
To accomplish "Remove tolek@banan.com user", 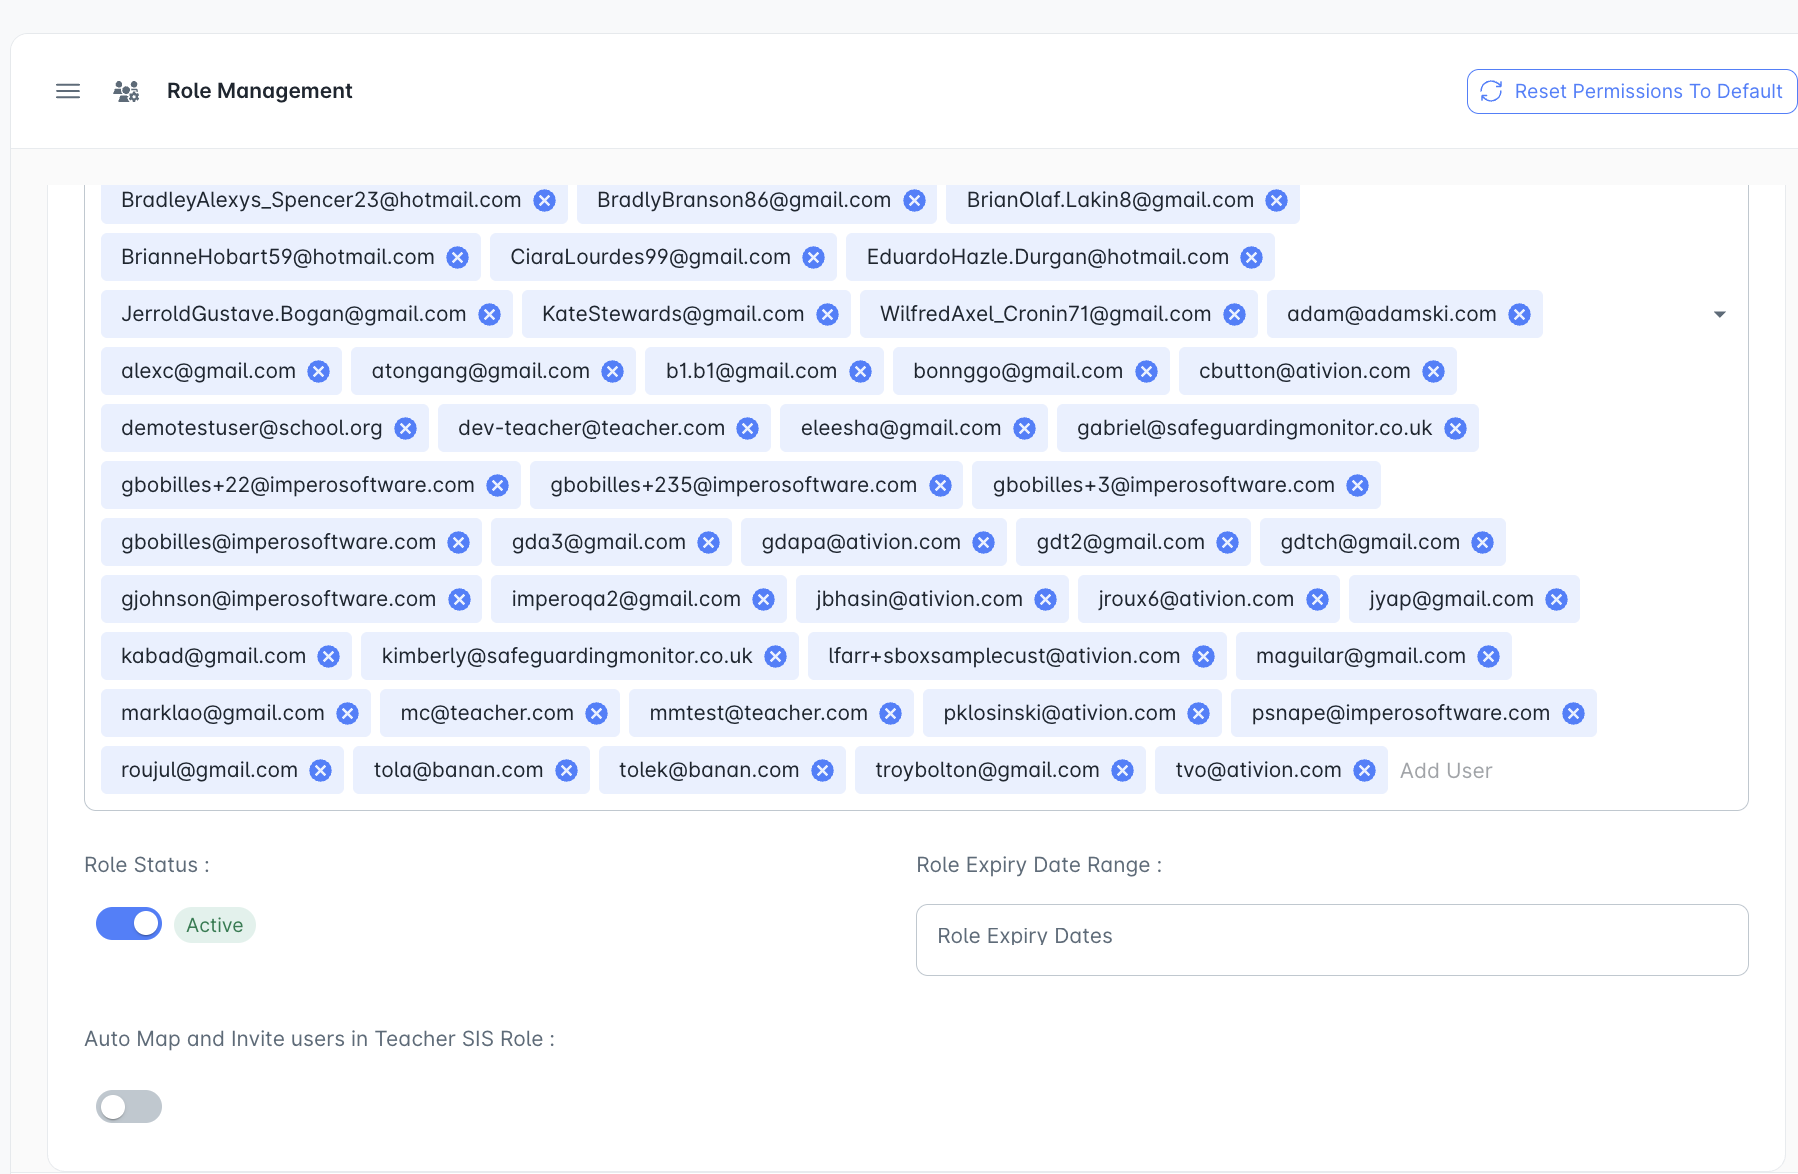I will [823, 771].
